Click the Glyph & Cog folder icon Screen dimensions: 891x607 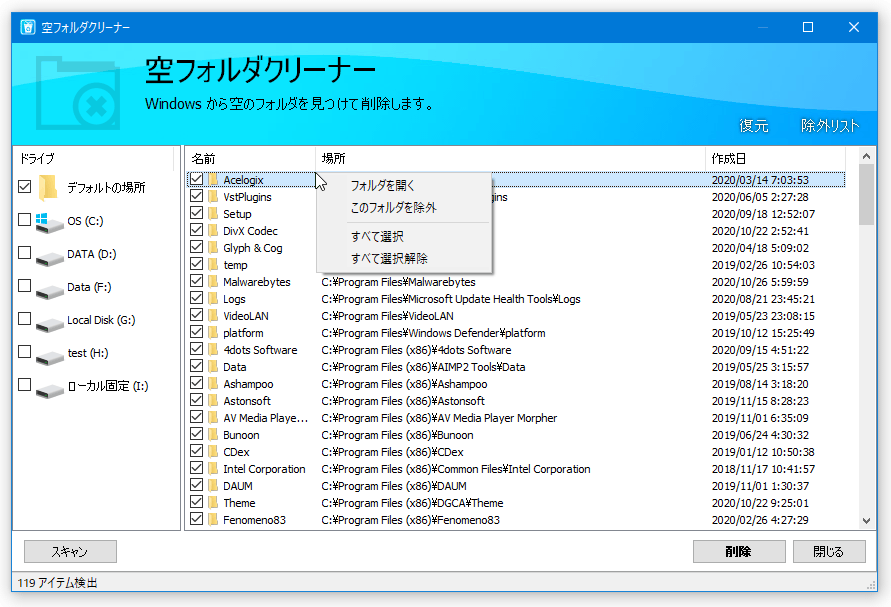click(213, 248)
